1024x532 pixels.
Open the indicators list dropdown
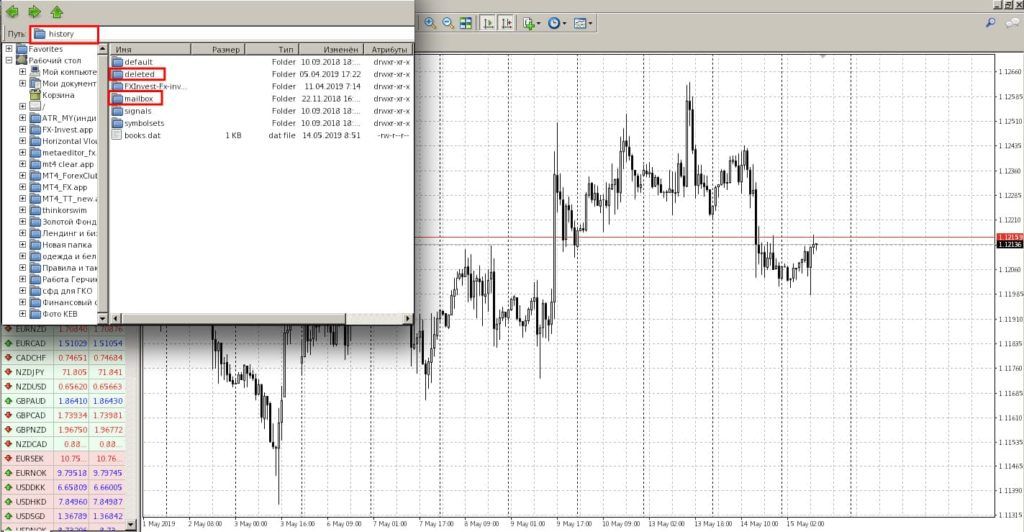click(x=531, y=22)
